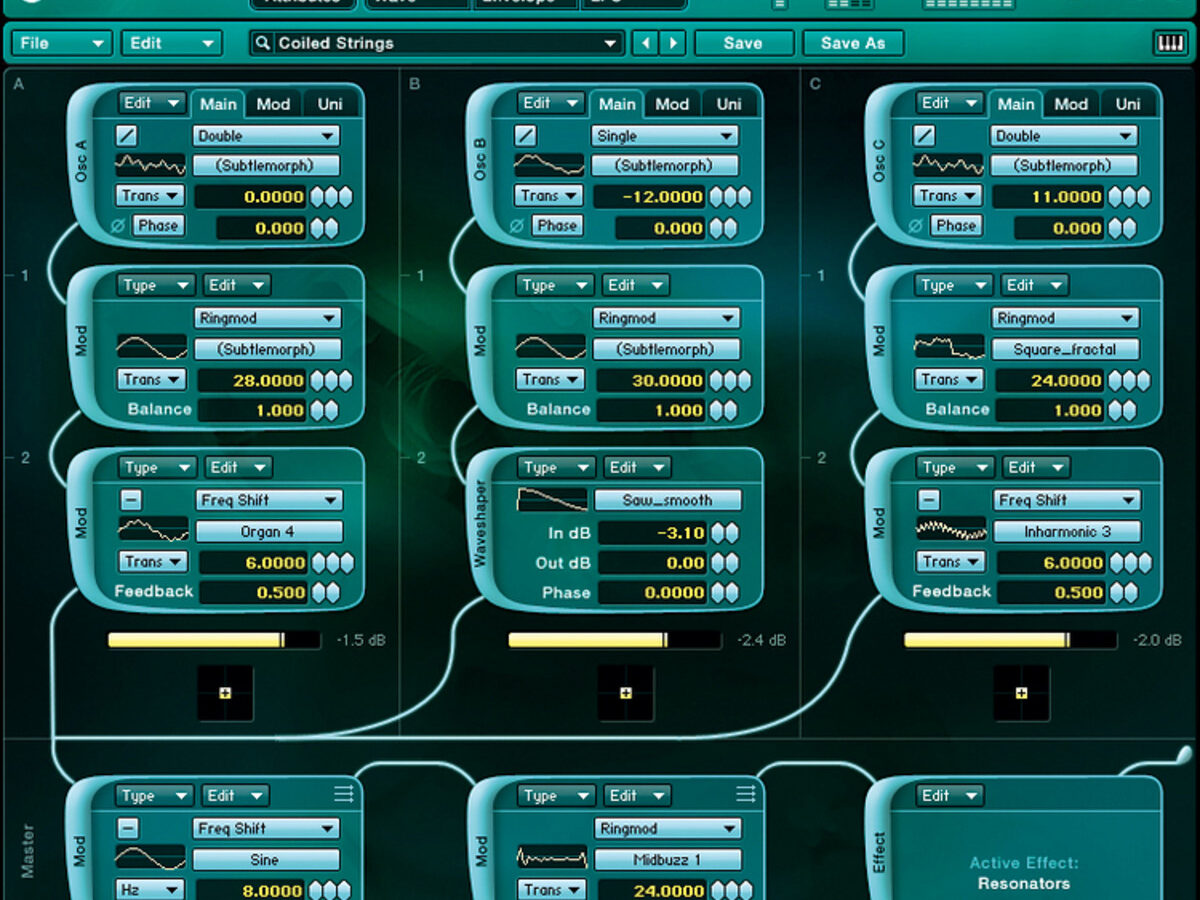The height and width of the screenshot is (900, 1200).
Task: Click the keyboard icon in the top-right toolbar
Action: point(1168,43)
